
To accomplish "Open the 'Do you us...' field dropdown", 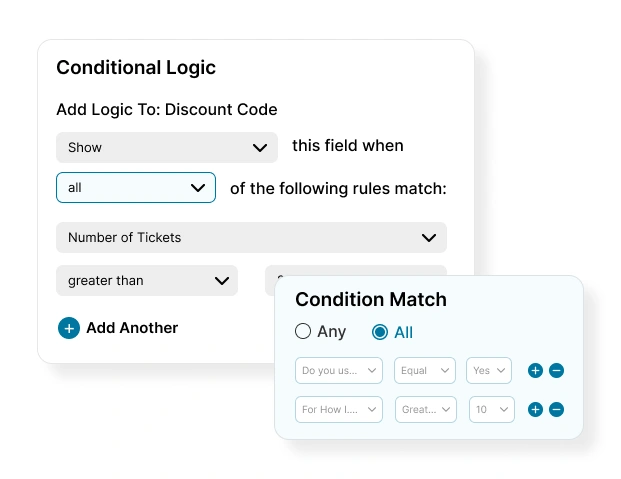I will click(339, 370).
